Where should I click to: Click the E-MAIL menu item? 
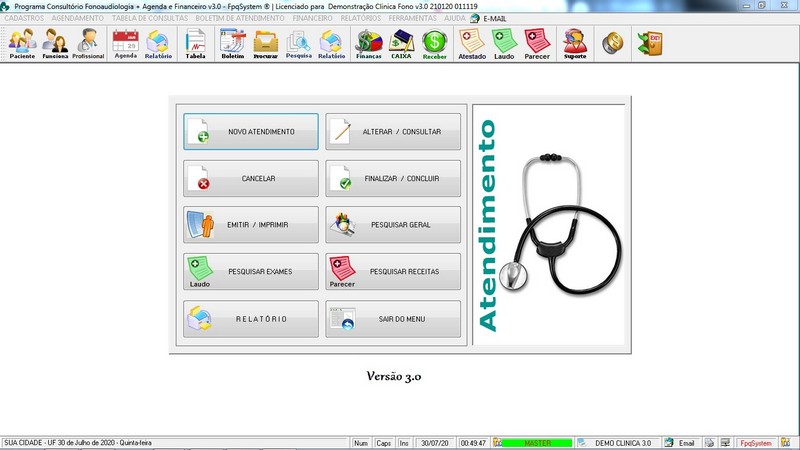pyautogui.click(x=489, y=18)
